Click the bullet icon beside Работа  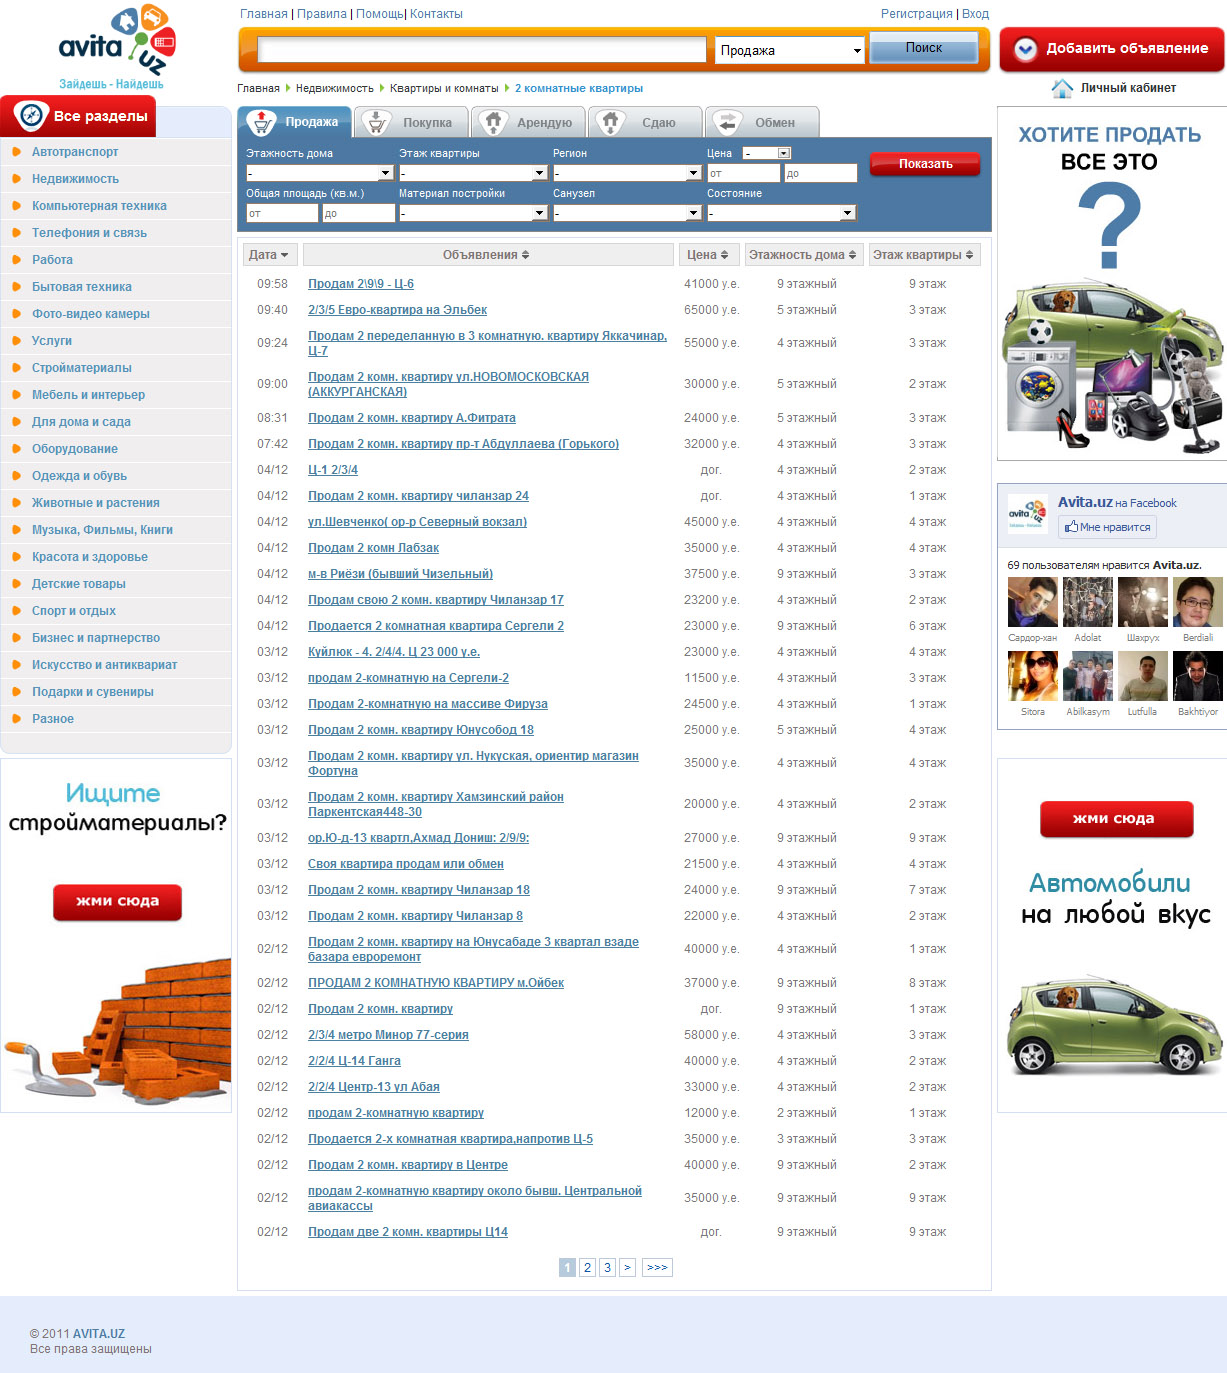click(x=16, y=260)
